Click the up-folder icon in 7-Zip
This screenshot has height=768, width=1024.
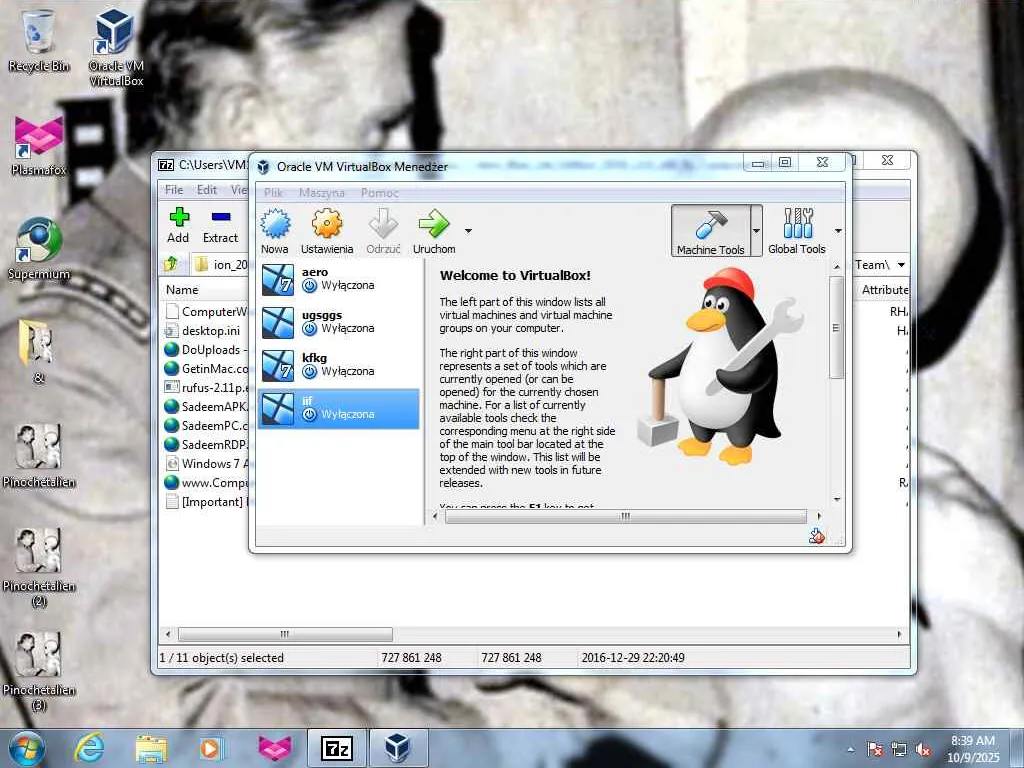171,264
